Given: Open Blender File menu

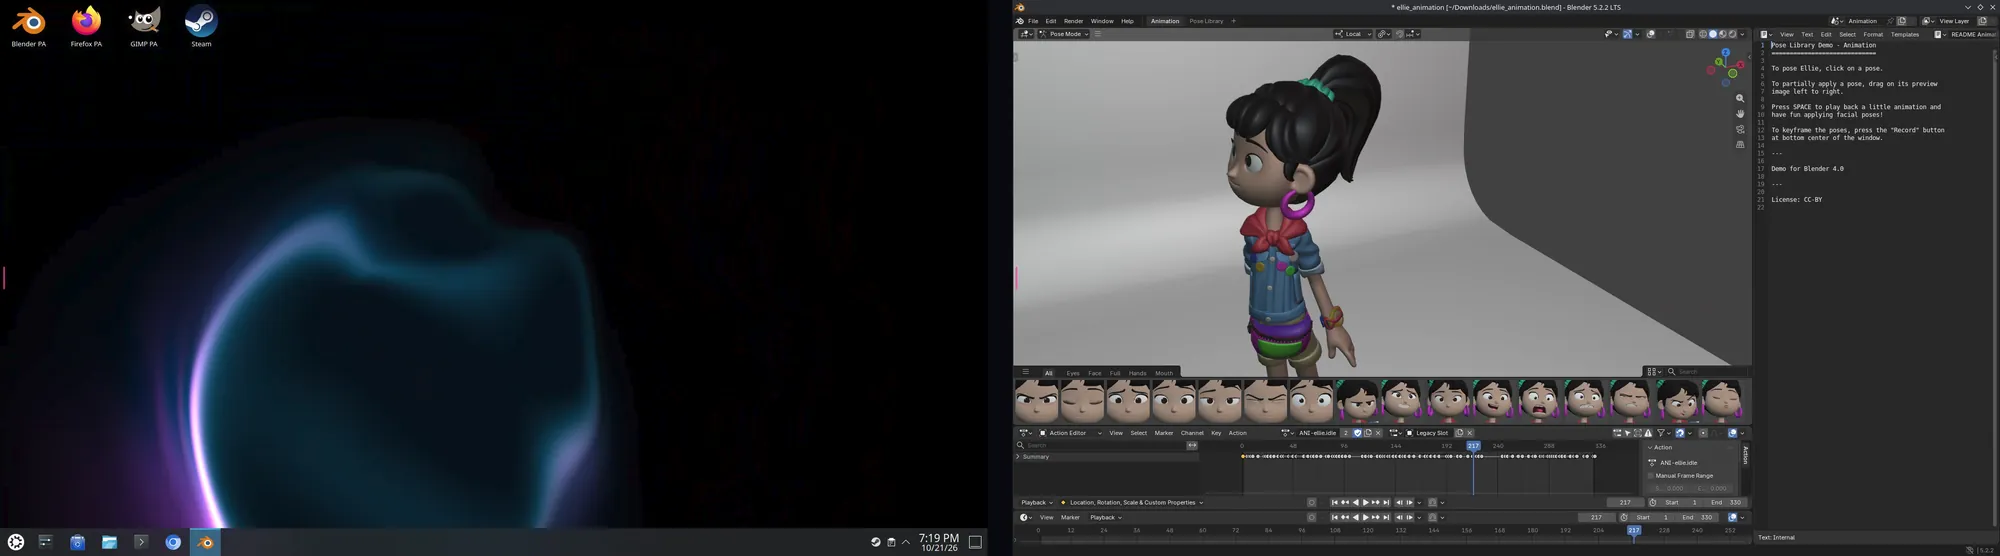Looking at the screenshot, I should tap(1033, 21).
